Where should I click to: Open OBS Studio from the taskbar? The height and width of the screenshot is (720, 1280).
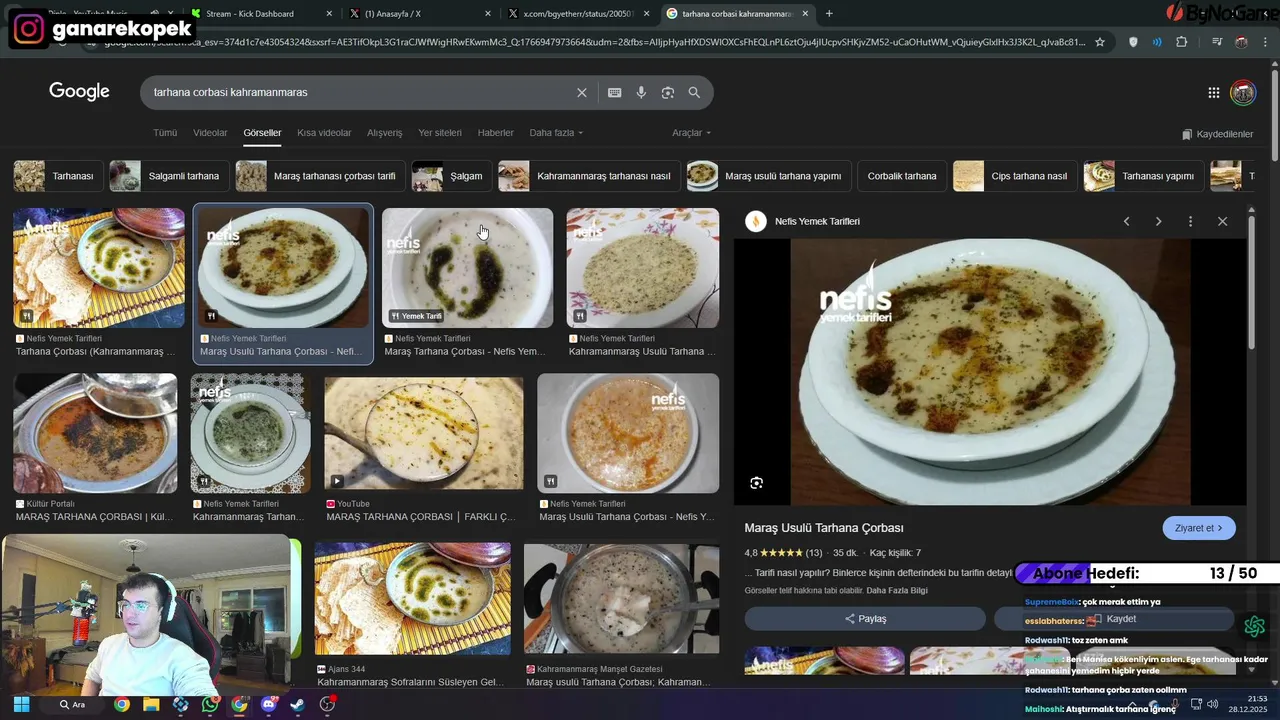(x=327, y=704)
